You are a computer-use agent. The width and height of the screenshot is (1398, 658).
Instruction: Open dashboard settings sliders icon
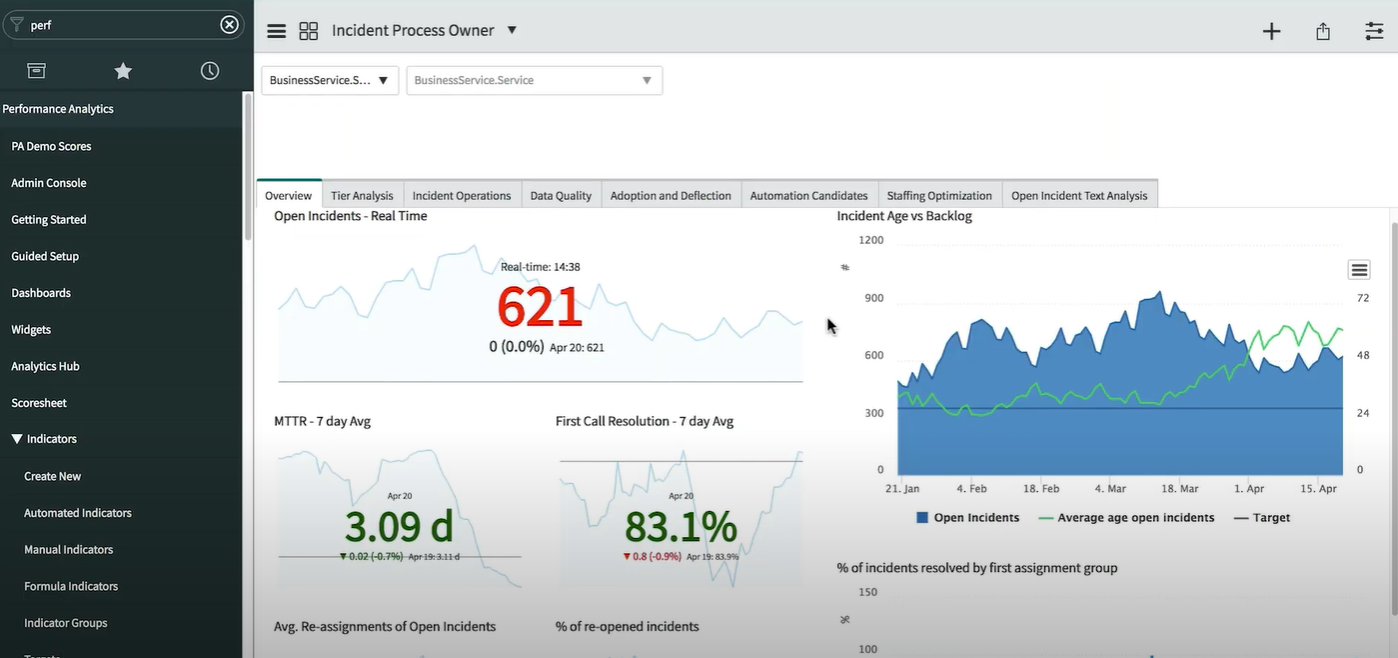tap(1374, 31)
